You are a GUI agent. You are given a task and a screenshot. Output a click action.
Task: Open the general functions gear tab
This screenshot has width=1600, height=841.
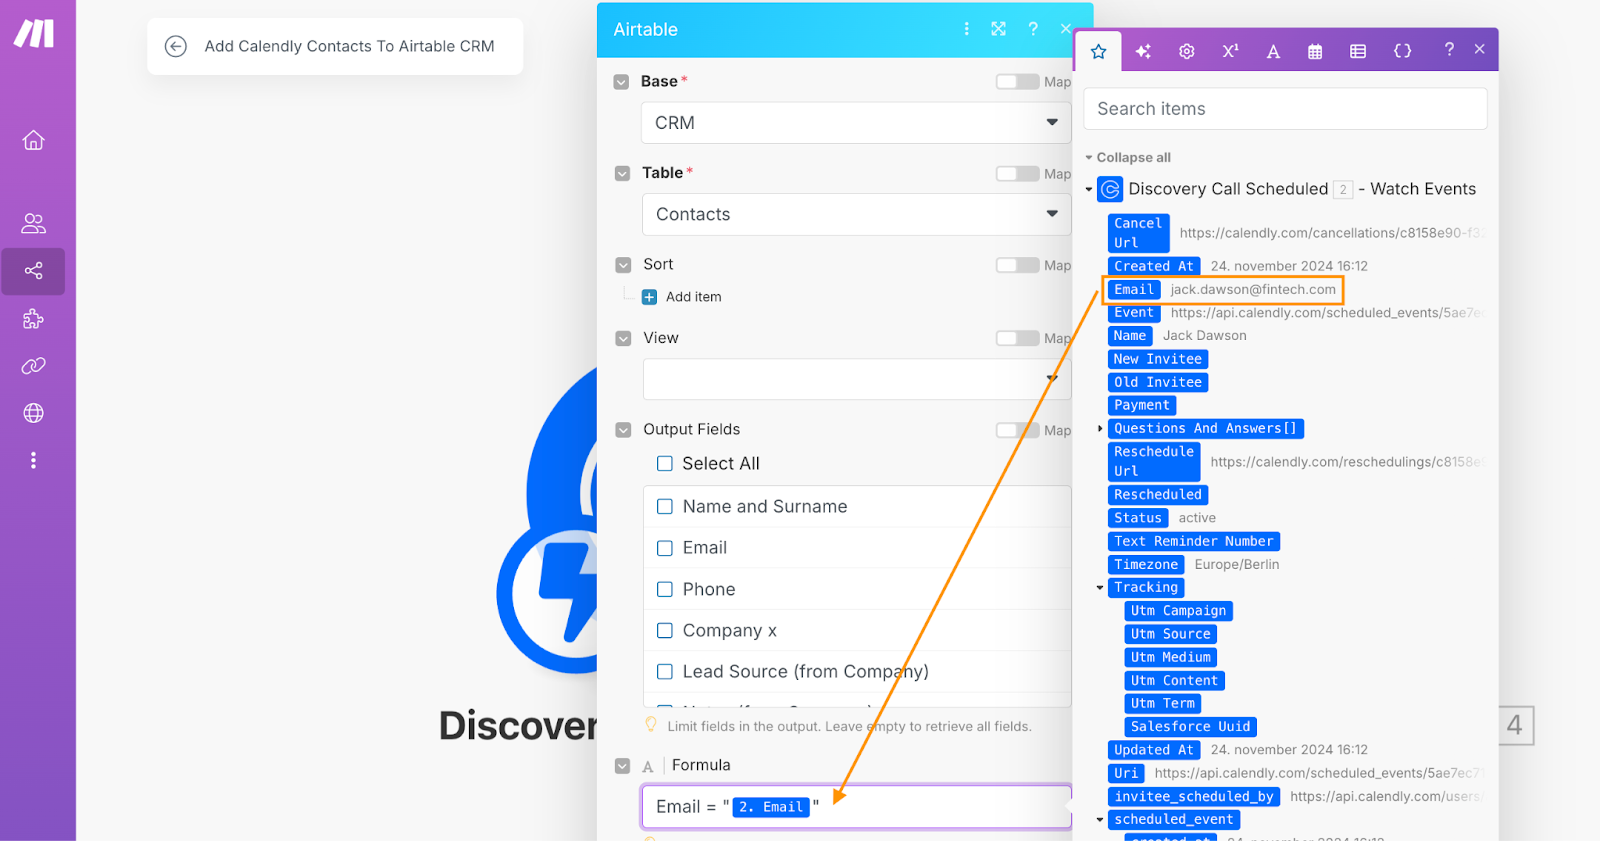[1187, 51]
